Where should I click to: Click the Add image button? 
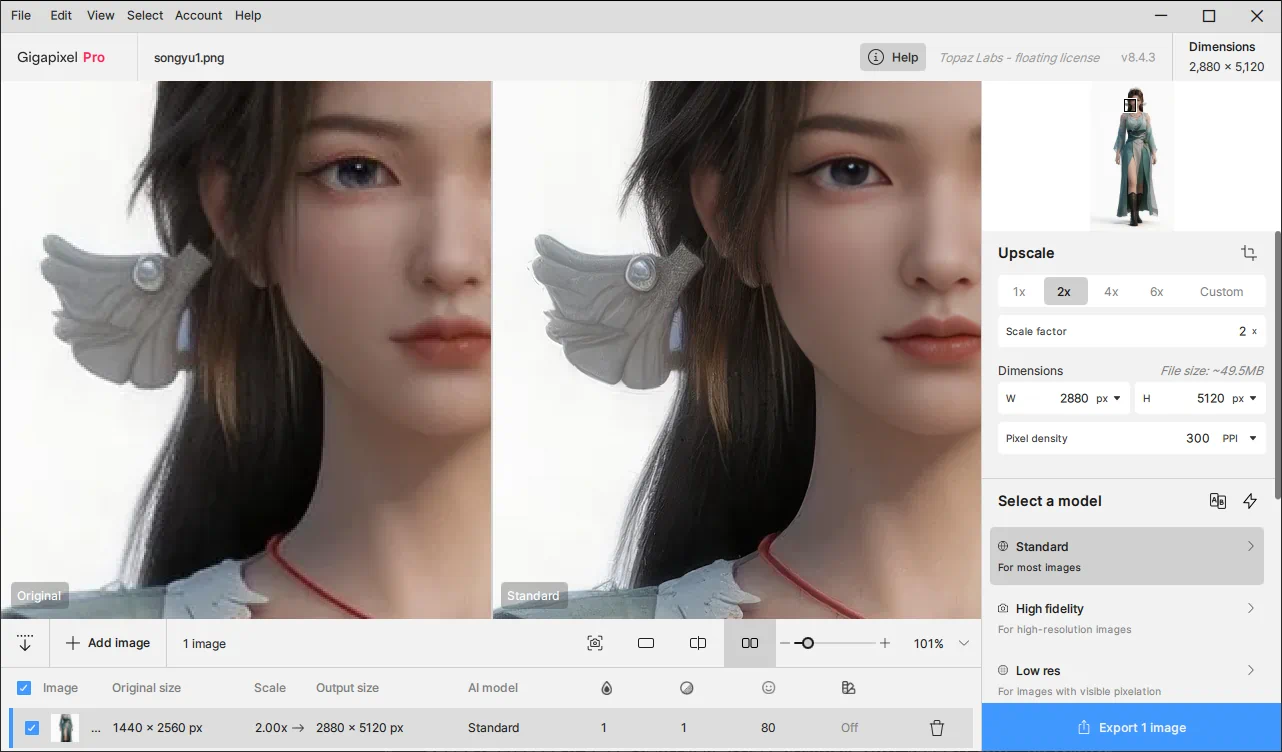108,643
